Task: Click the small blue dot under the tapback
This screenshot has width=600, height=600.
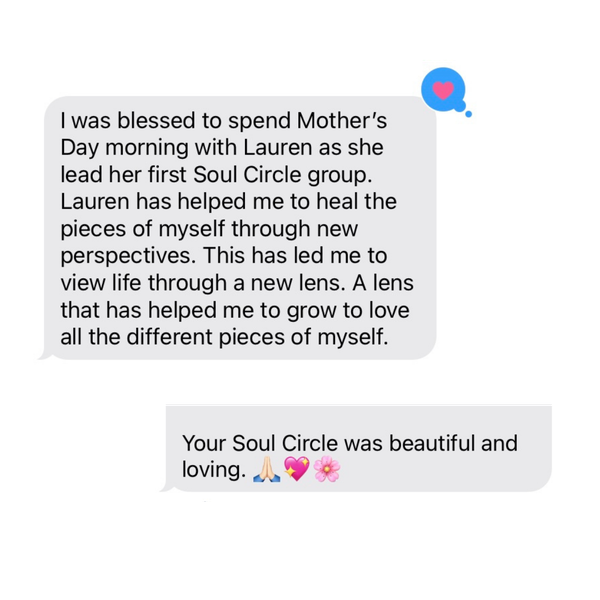Action: [x=468, y=114]
